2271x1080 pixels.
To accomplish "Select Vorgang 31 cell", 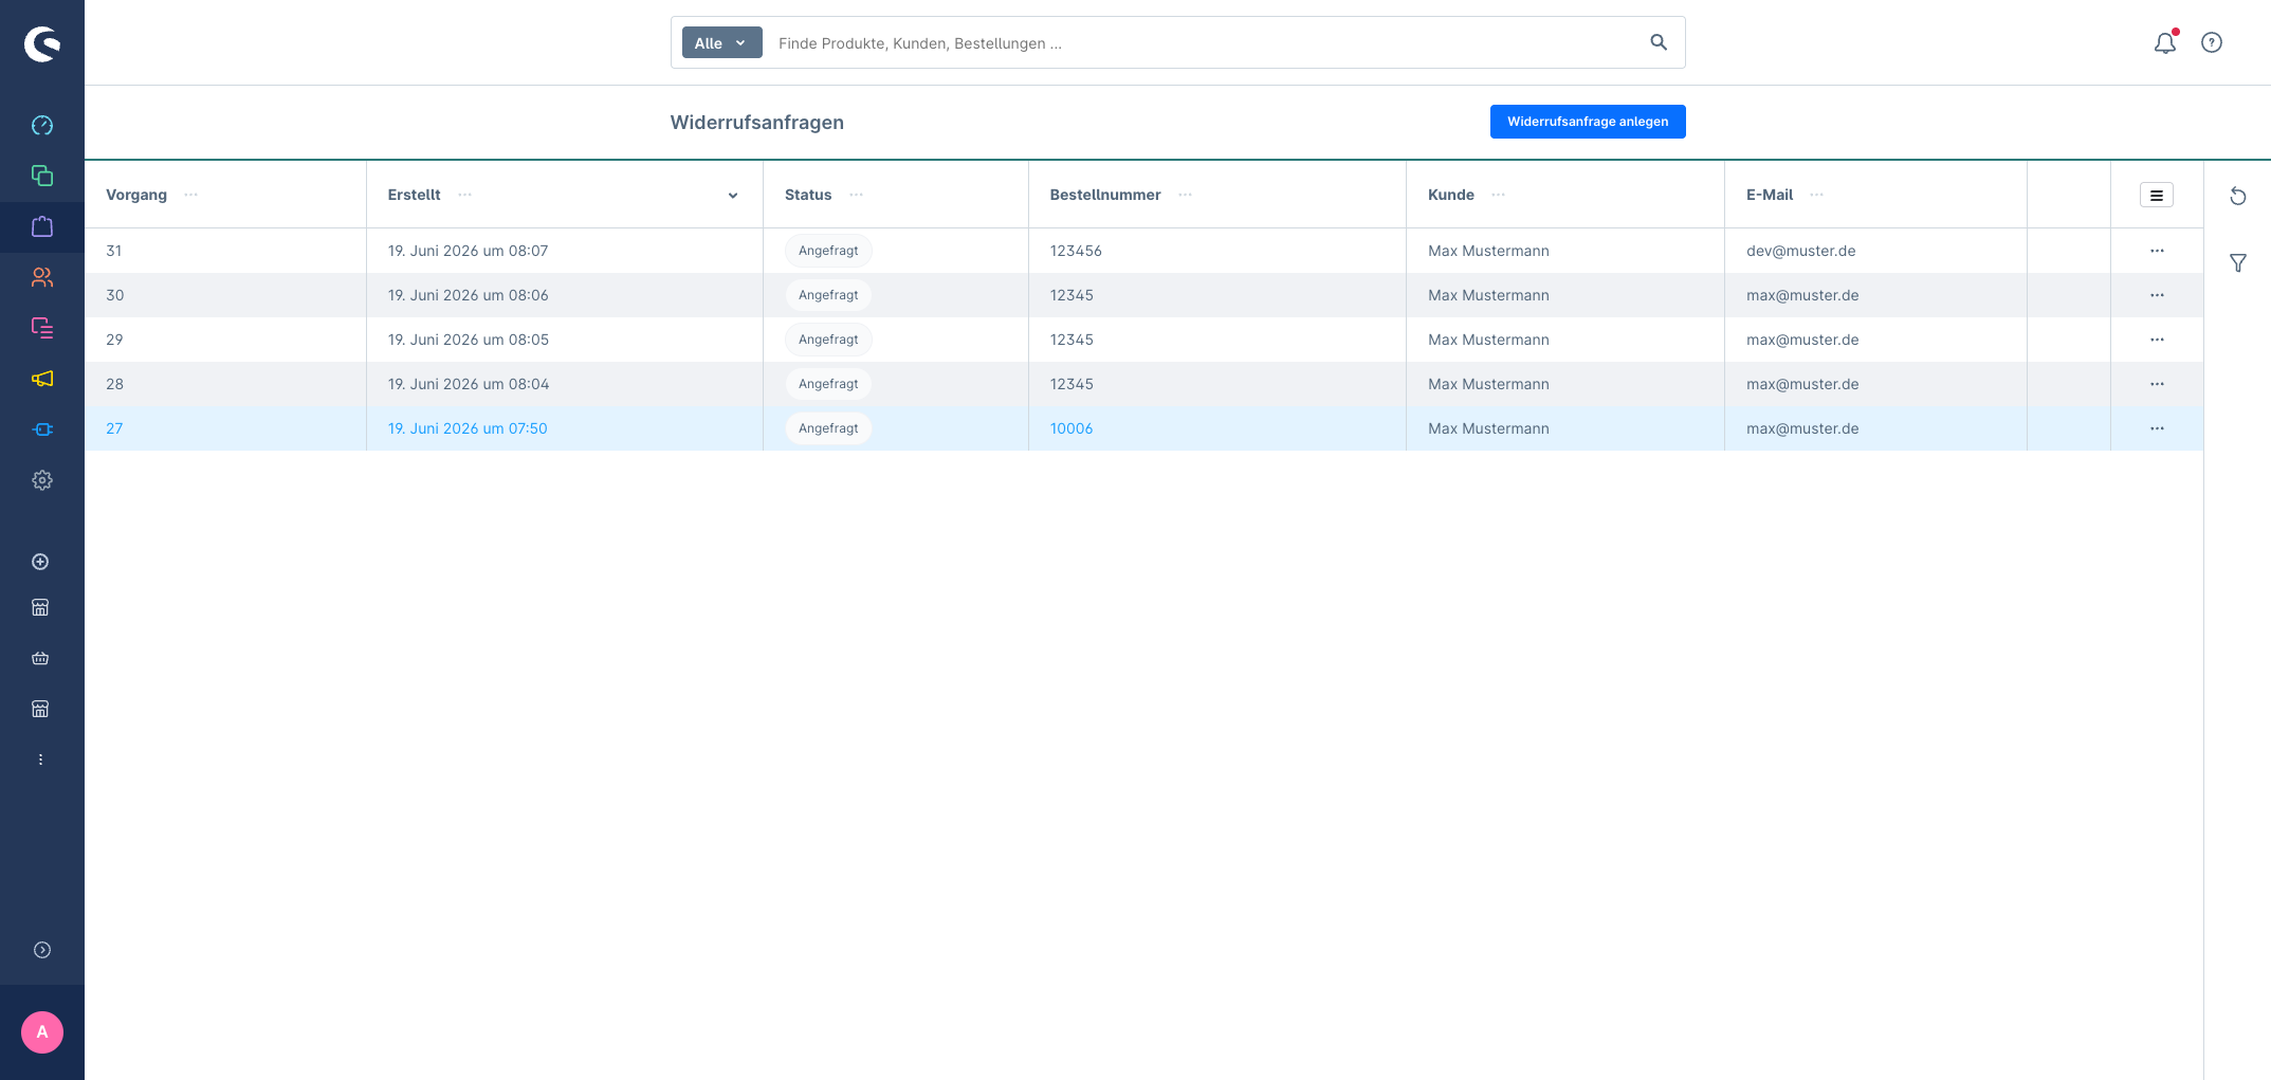I will [x=225, y=251].
